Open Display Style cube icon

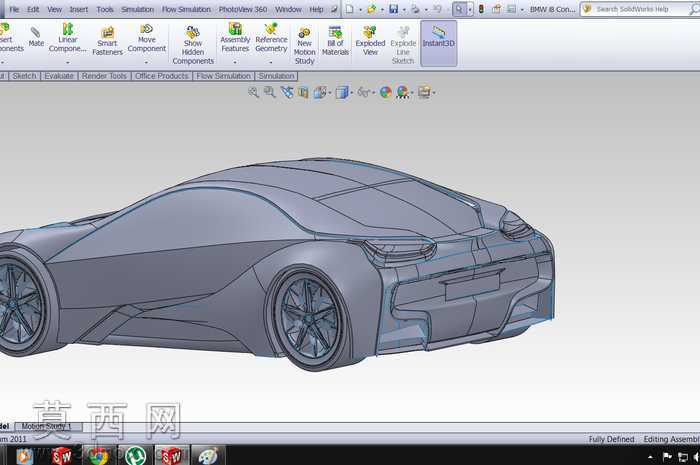[342, 92]
